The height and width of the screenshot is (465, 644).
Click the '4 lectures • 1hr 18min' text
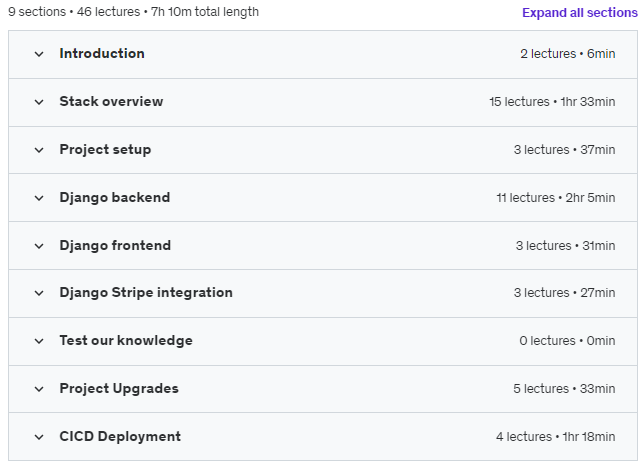click(555, 437)
